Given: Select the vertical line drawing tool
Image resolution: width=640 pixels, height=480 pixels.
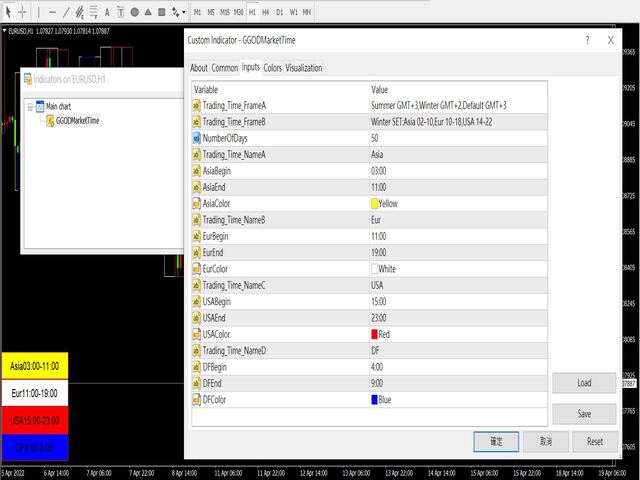Looking at the screenshot, I should tap(39, 12).
